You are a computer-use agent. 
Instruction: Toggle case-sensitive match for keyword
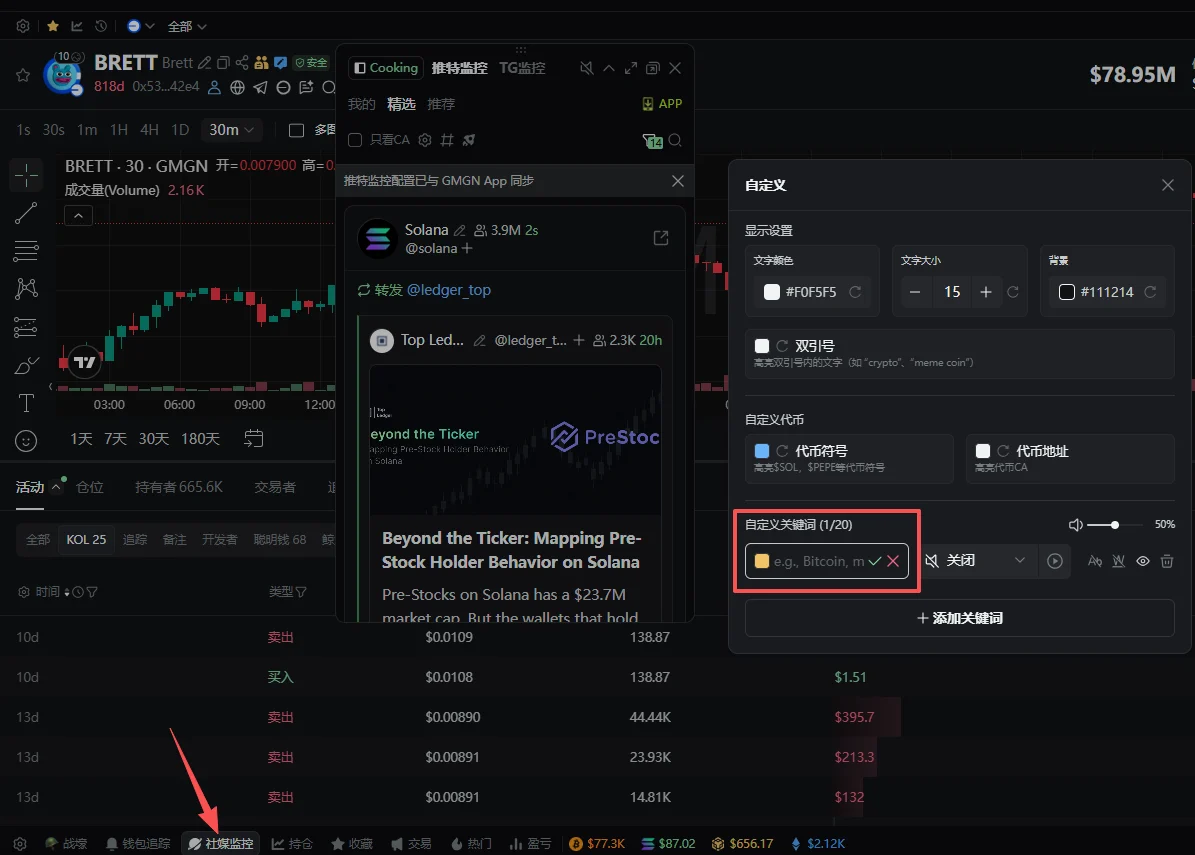pyautogui.click(x=1094, y=561)
